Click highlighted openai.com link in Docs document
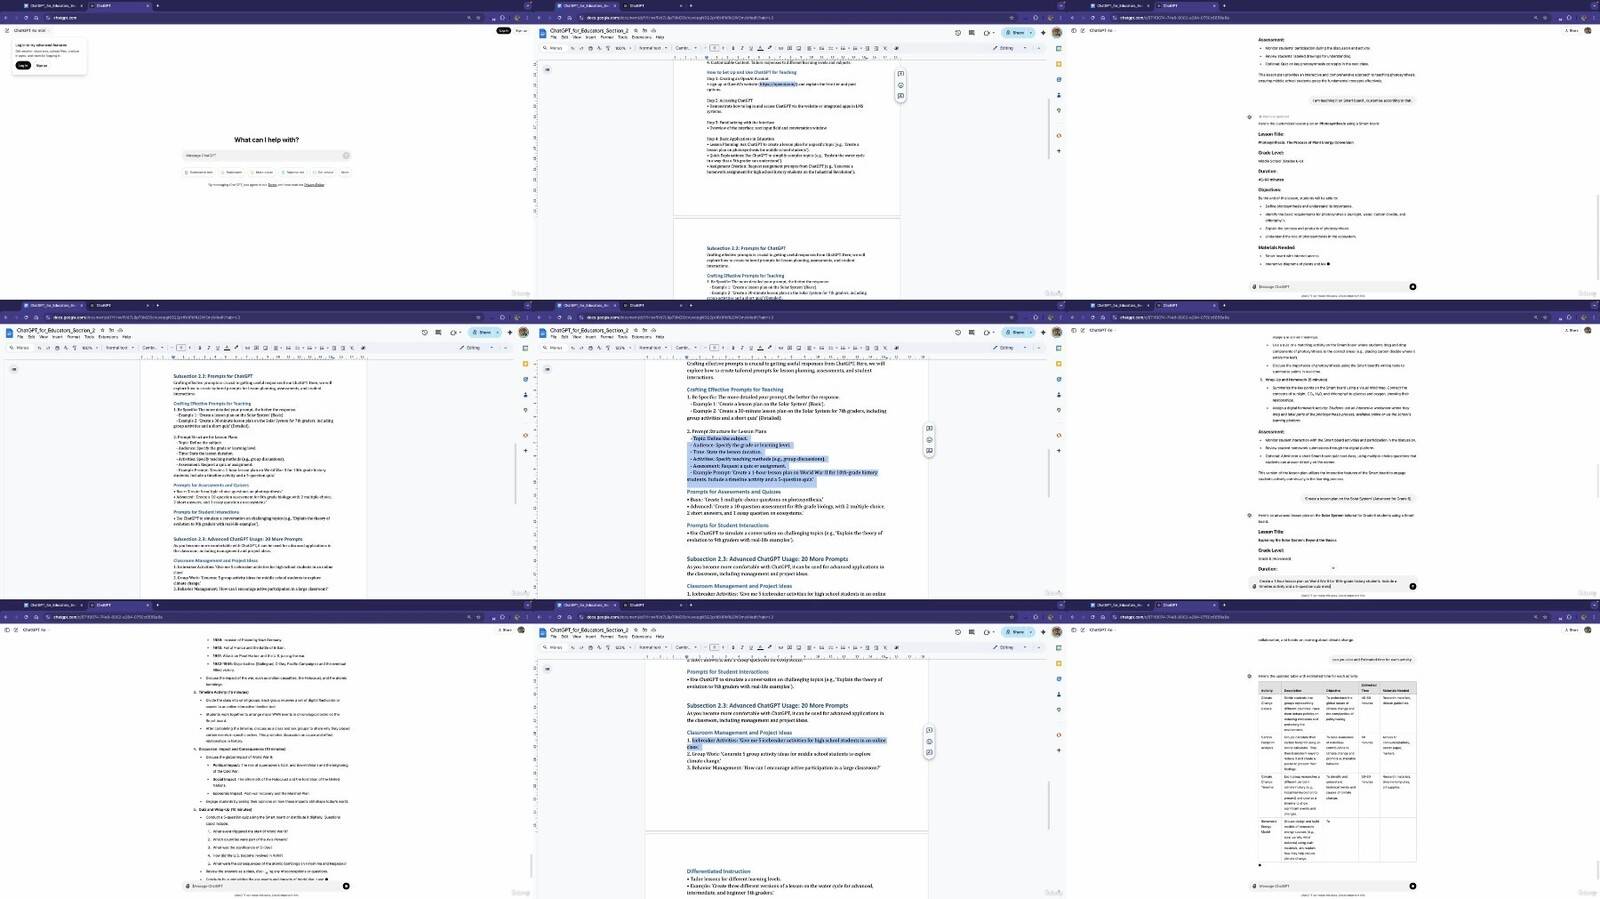Screen dimensions: 1600x899 777,85
